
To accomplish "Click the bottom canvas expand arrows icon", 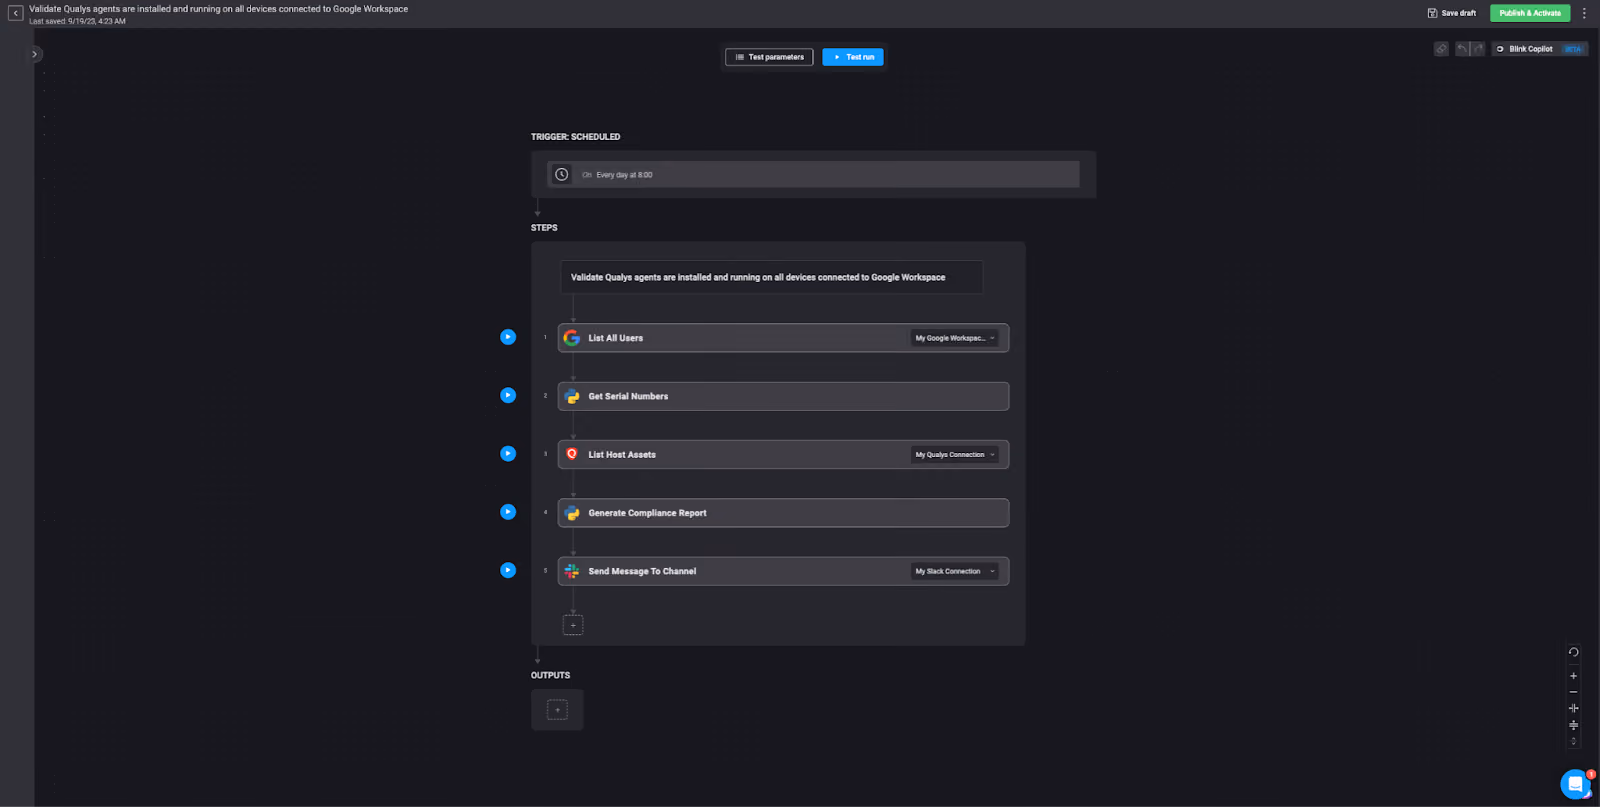I will (x=1573, y=741).
